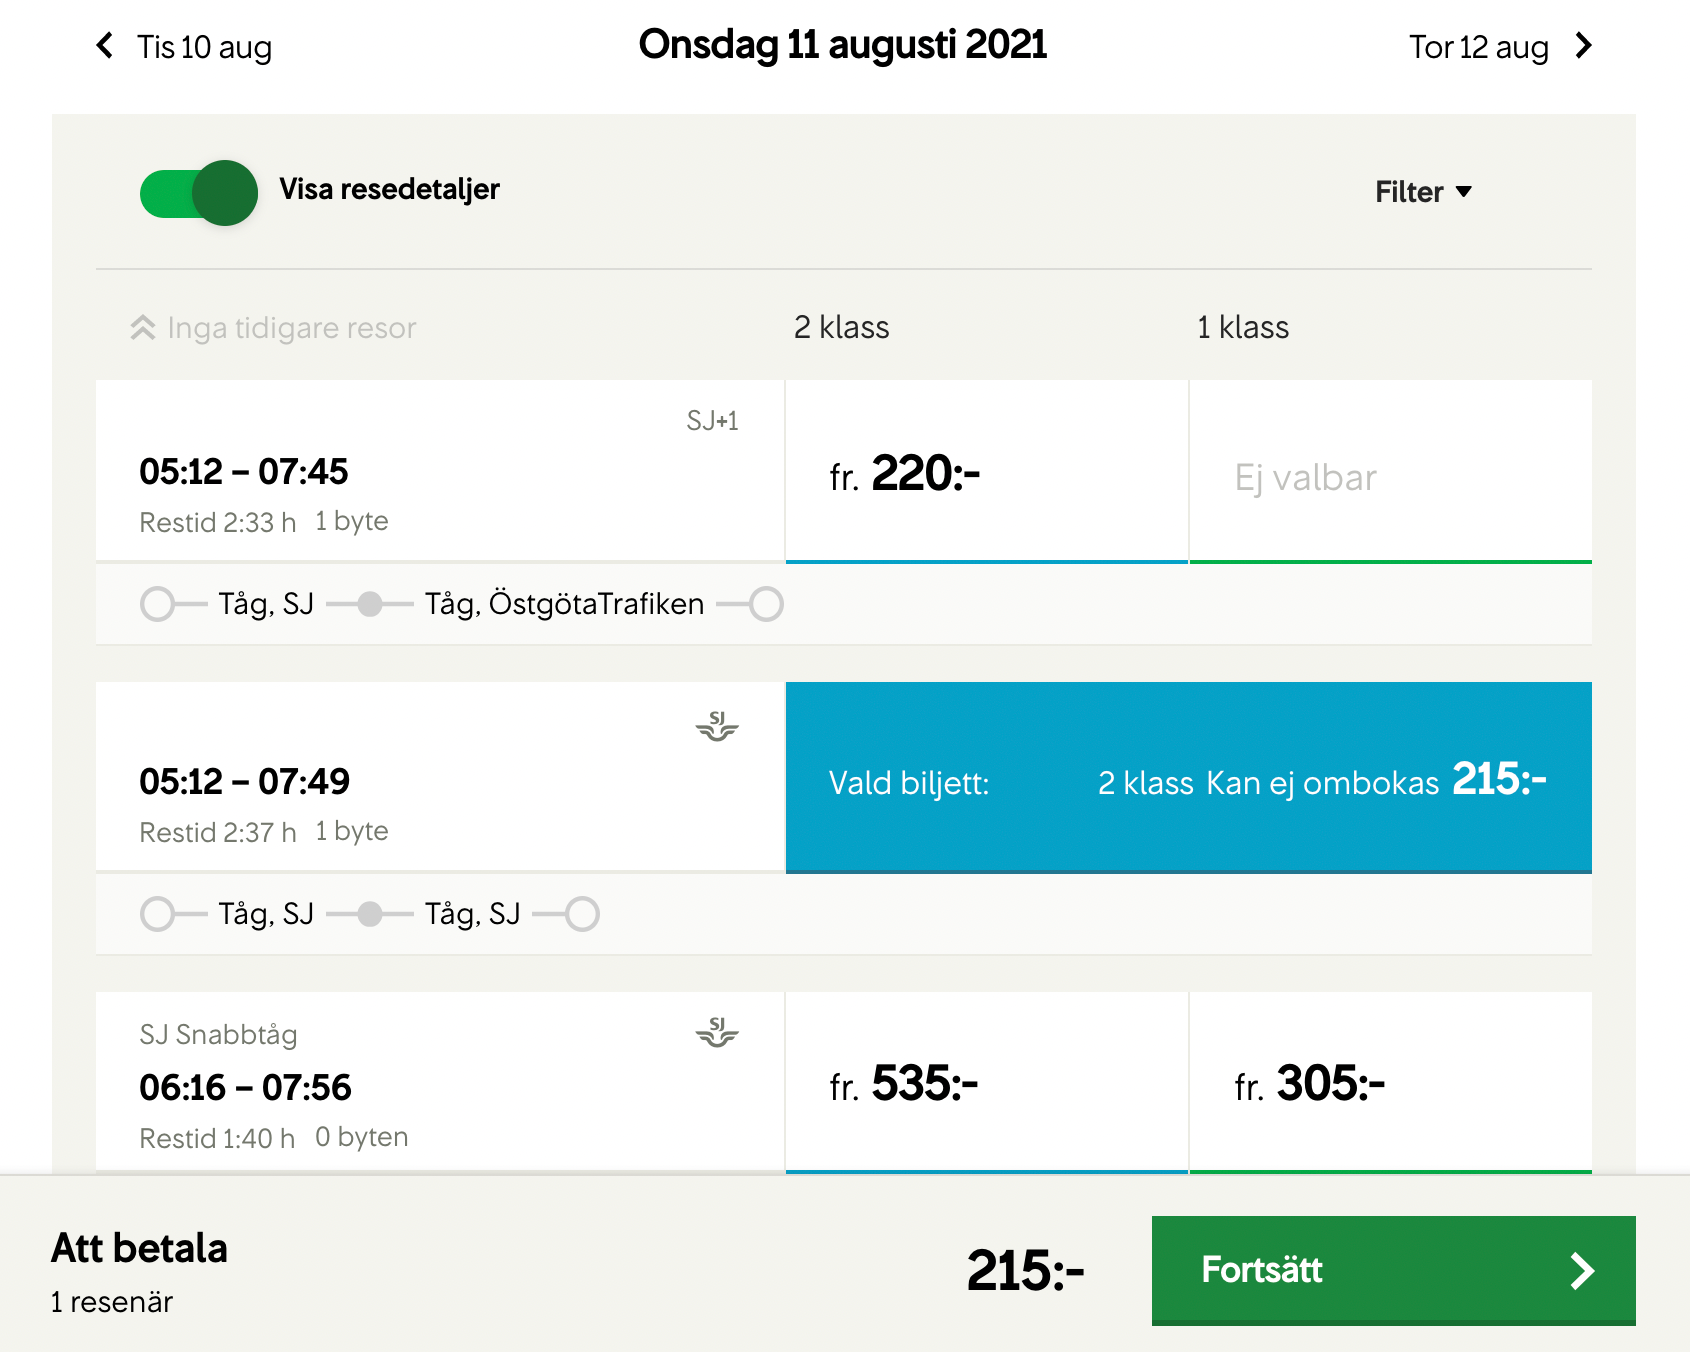Click SJ logo on 05:12–07:49 trip
Viewport: 1690px width, 1352px height.
716,726
